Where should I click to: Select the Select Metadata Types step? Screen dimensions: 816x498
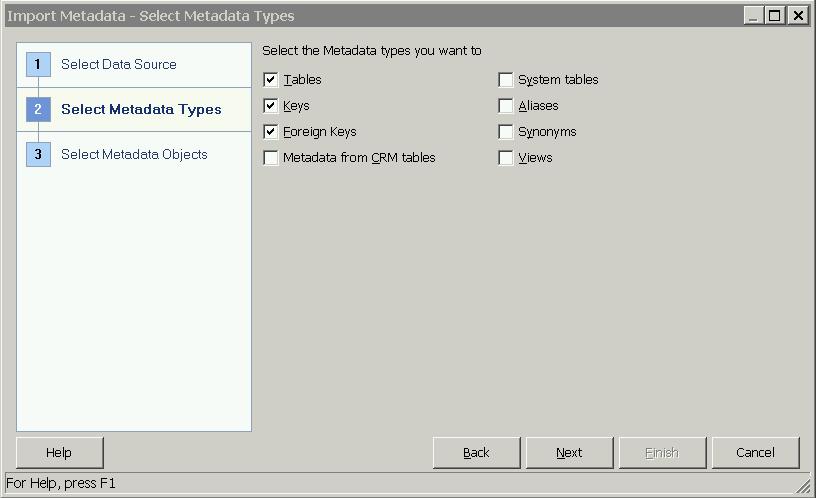[141, 110]
